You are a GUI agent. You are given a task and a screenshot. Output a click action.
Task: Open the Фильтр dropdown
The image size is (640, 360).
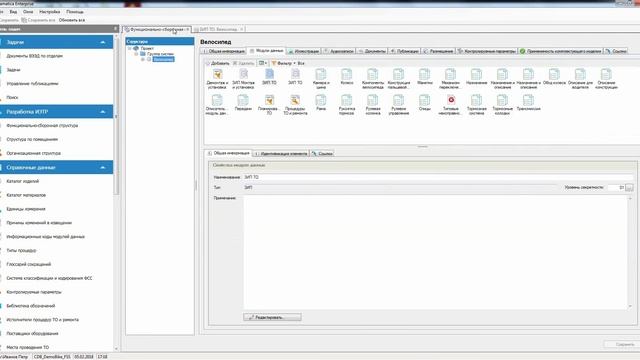284,63
